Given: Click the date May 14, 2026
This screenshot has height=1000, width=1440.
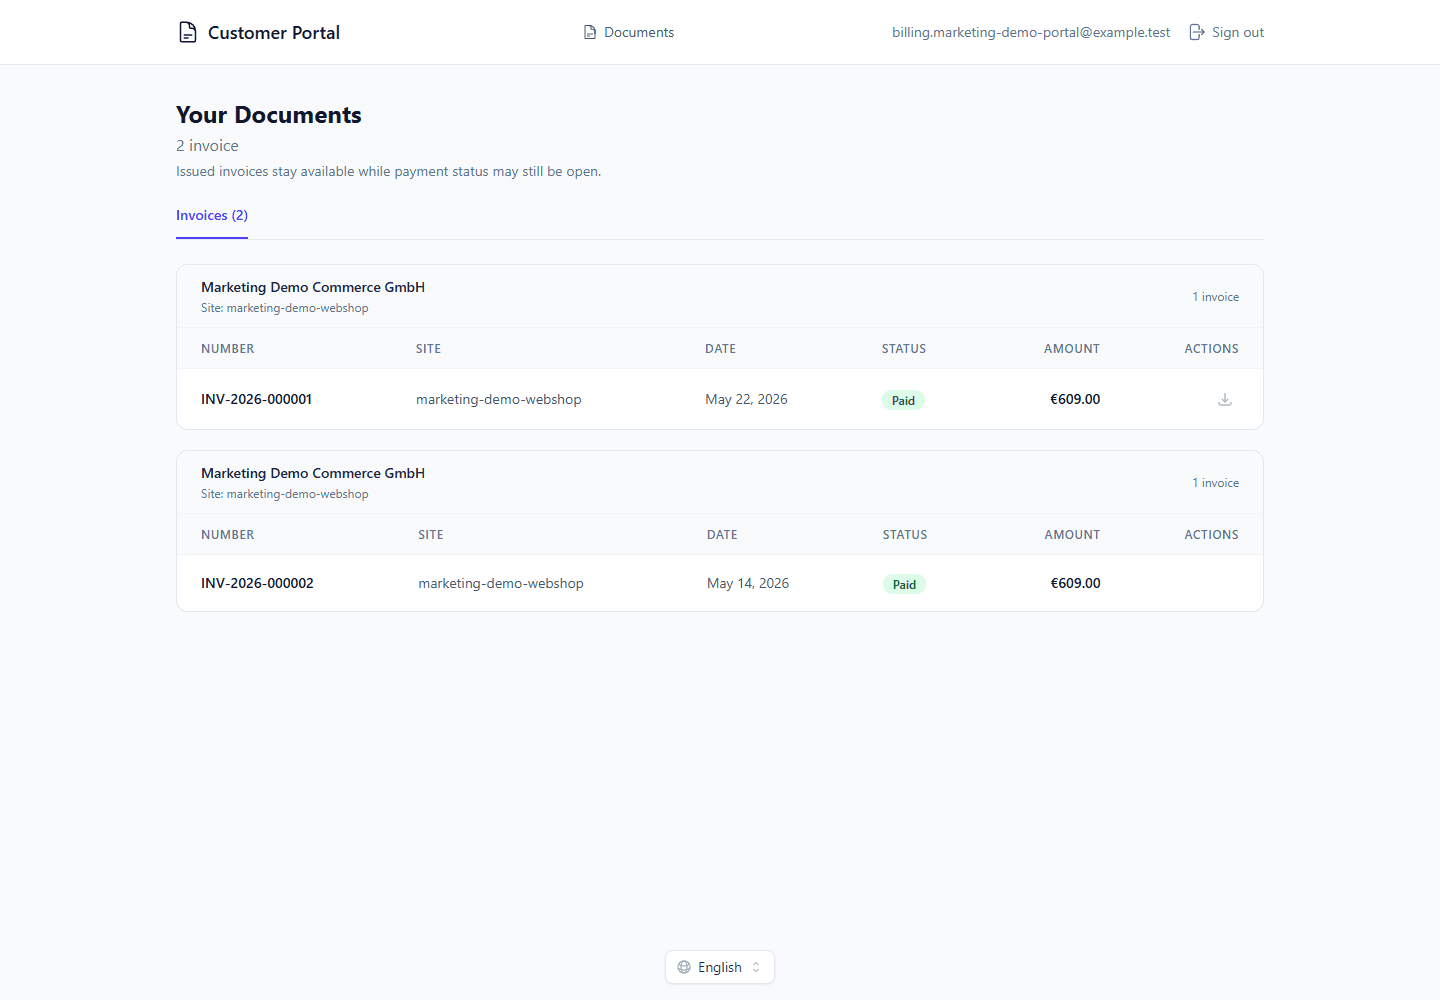Looking at the screenshot, I should (748, 583).
